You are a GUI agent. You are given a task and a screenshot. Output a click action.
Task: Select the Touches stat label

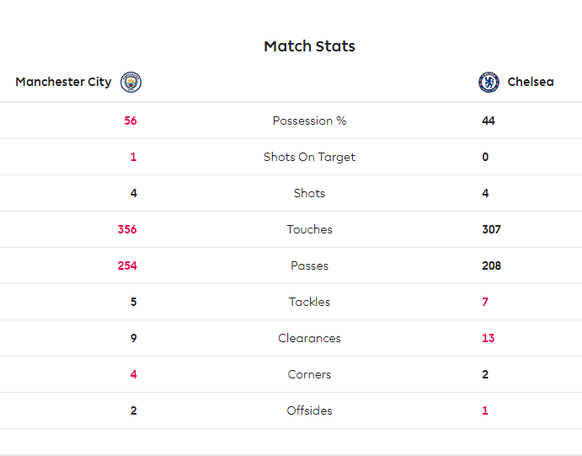coord(309,229)
